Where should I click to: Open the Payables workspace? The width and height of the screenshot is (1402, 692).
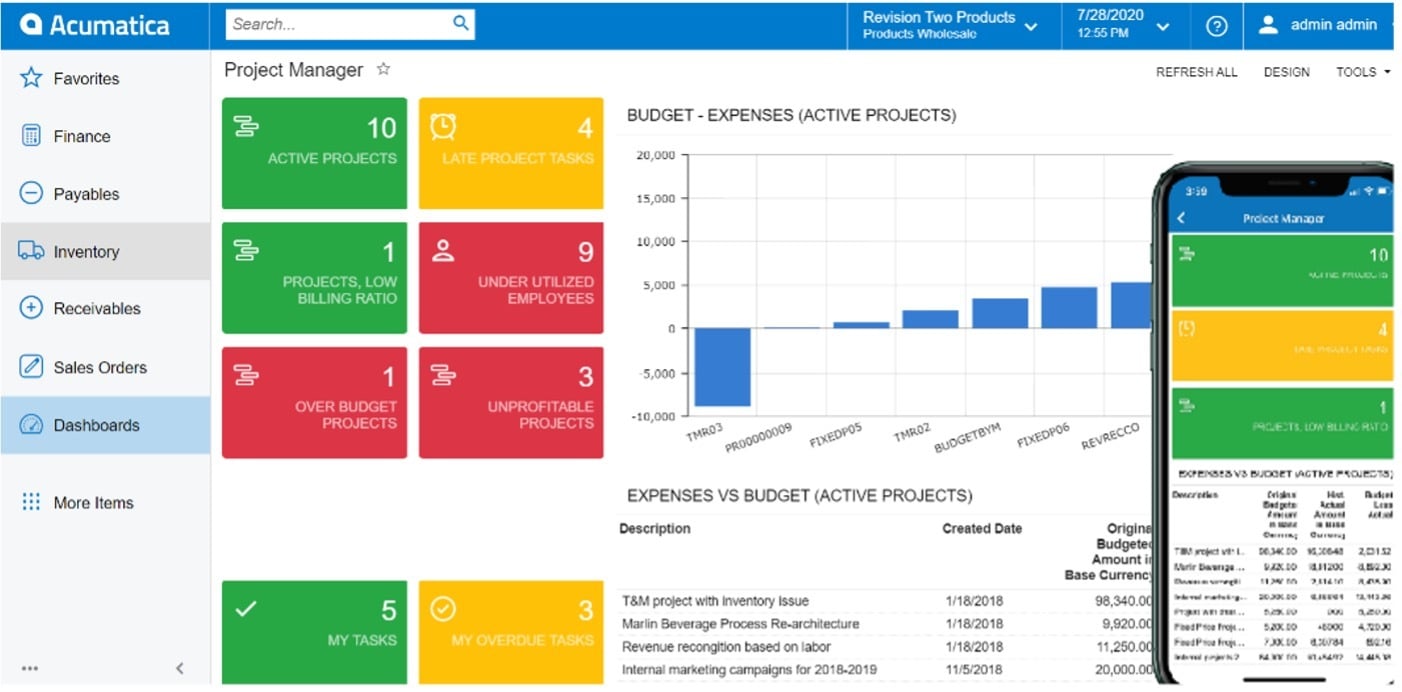pyautogui.click(x=105, y=194)
